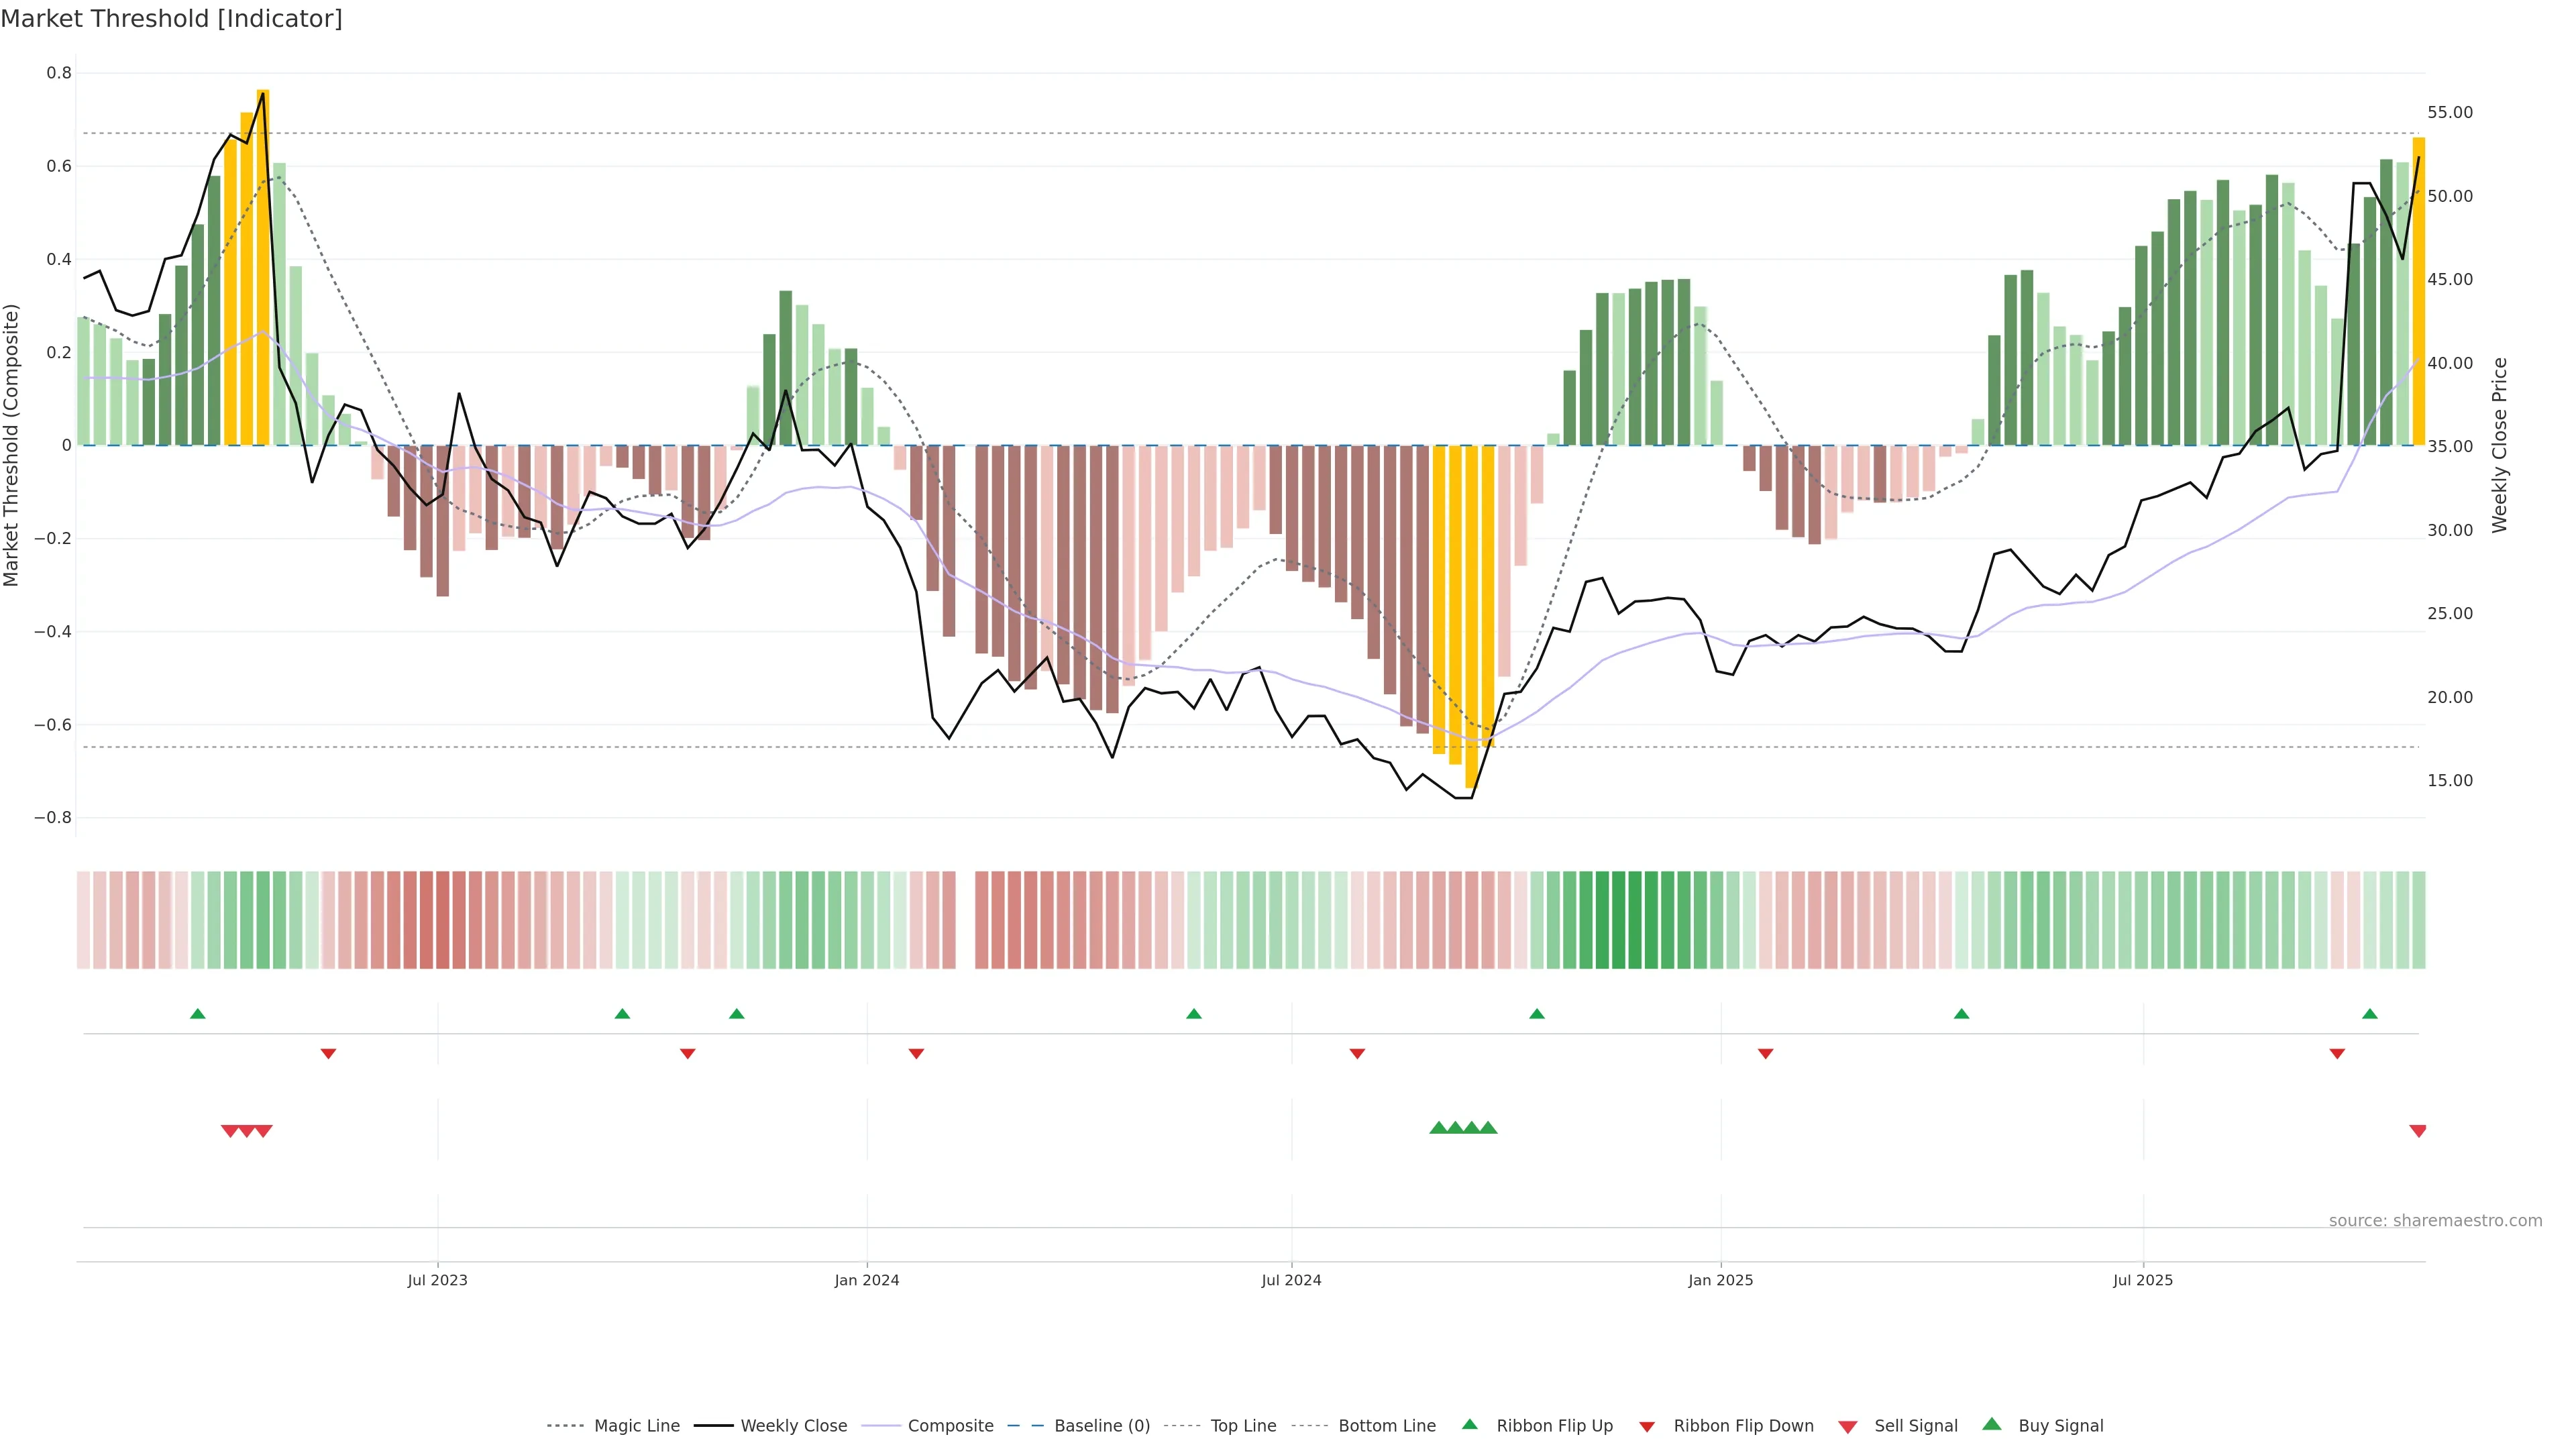Click the Jul 2023 x-axis label

[437, 1280]
